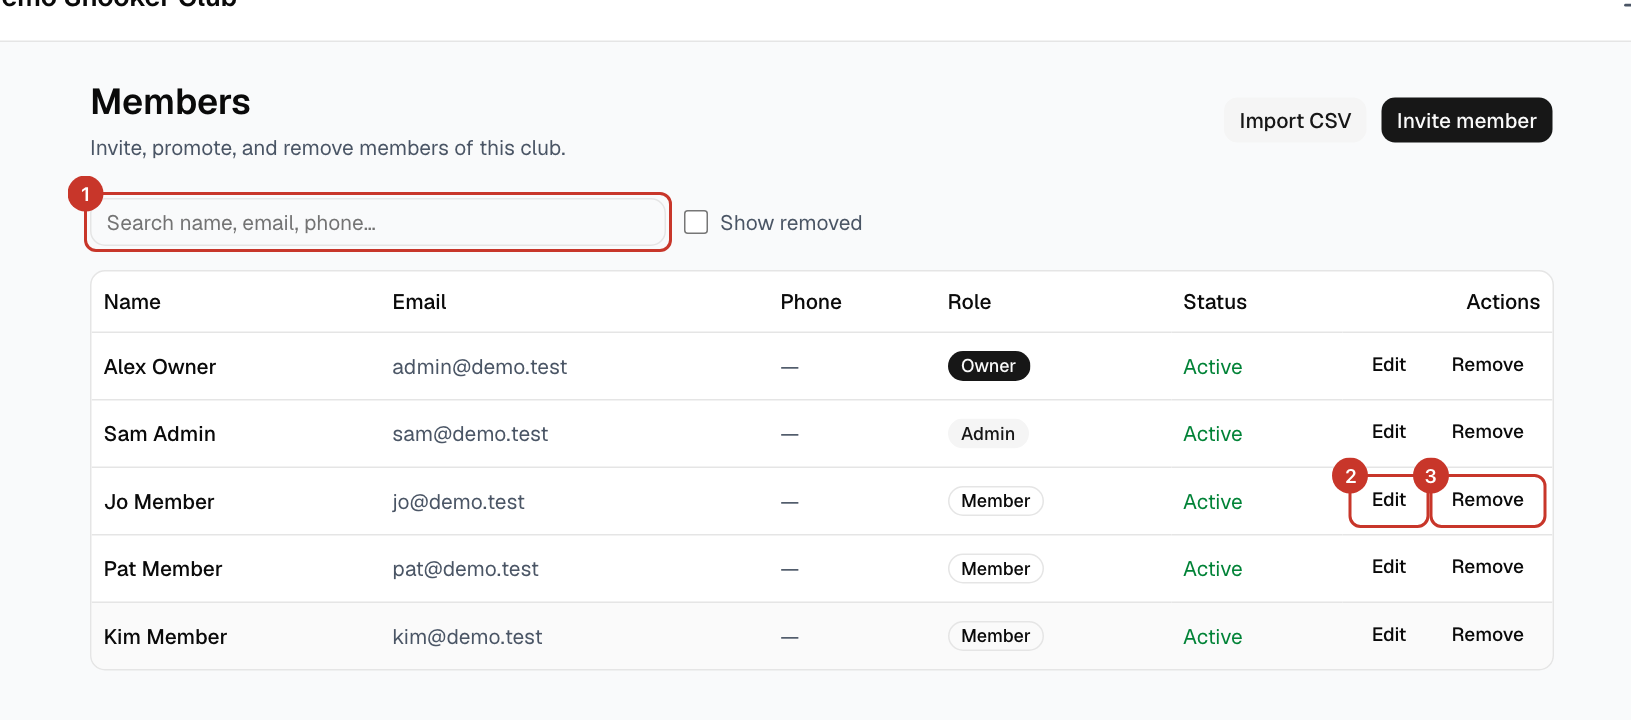Edit Kim Member's profile
This screenshot has width=1631, height=720.
(x=1389, y=635)
